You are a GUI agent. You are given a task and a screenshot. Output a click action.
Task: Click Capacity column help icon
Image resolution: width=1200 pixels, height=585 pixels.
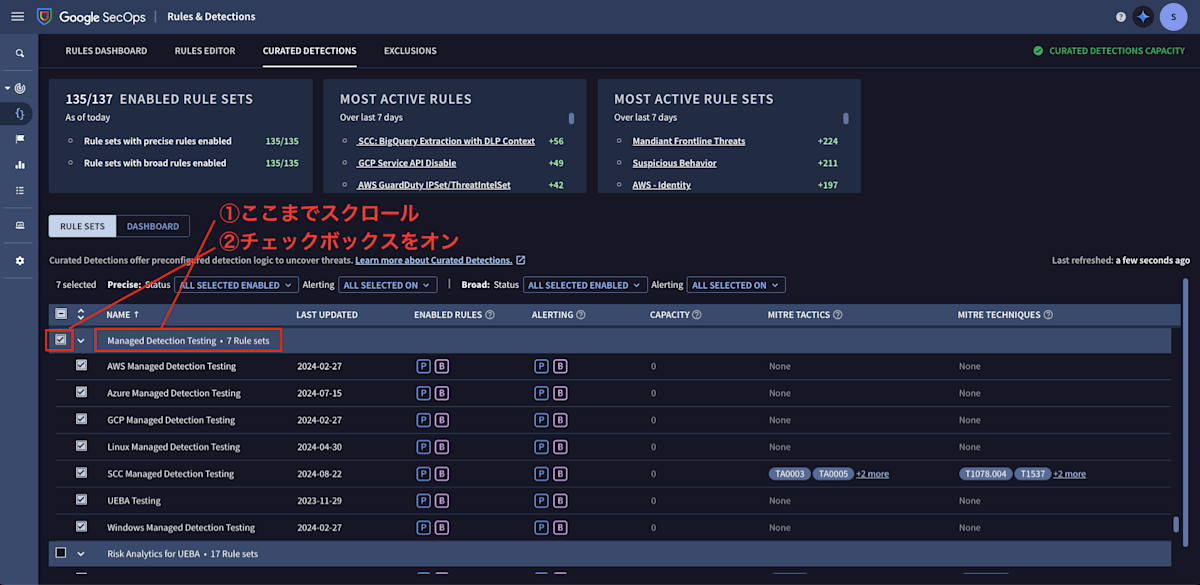click(x=697, y=315)
